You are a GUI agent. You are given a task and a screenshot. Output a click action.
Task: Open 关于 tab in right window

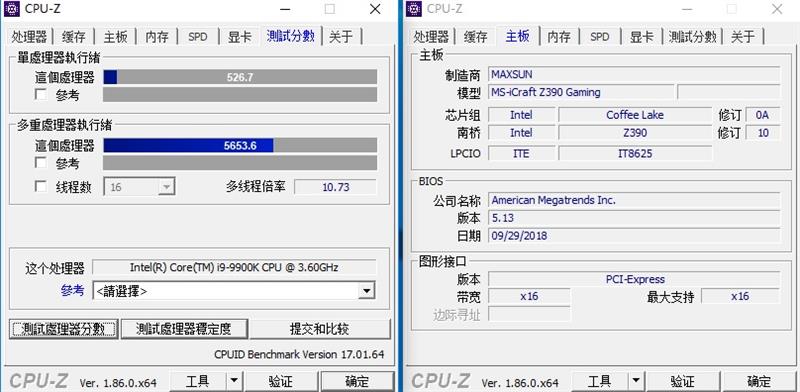[743, 37]
